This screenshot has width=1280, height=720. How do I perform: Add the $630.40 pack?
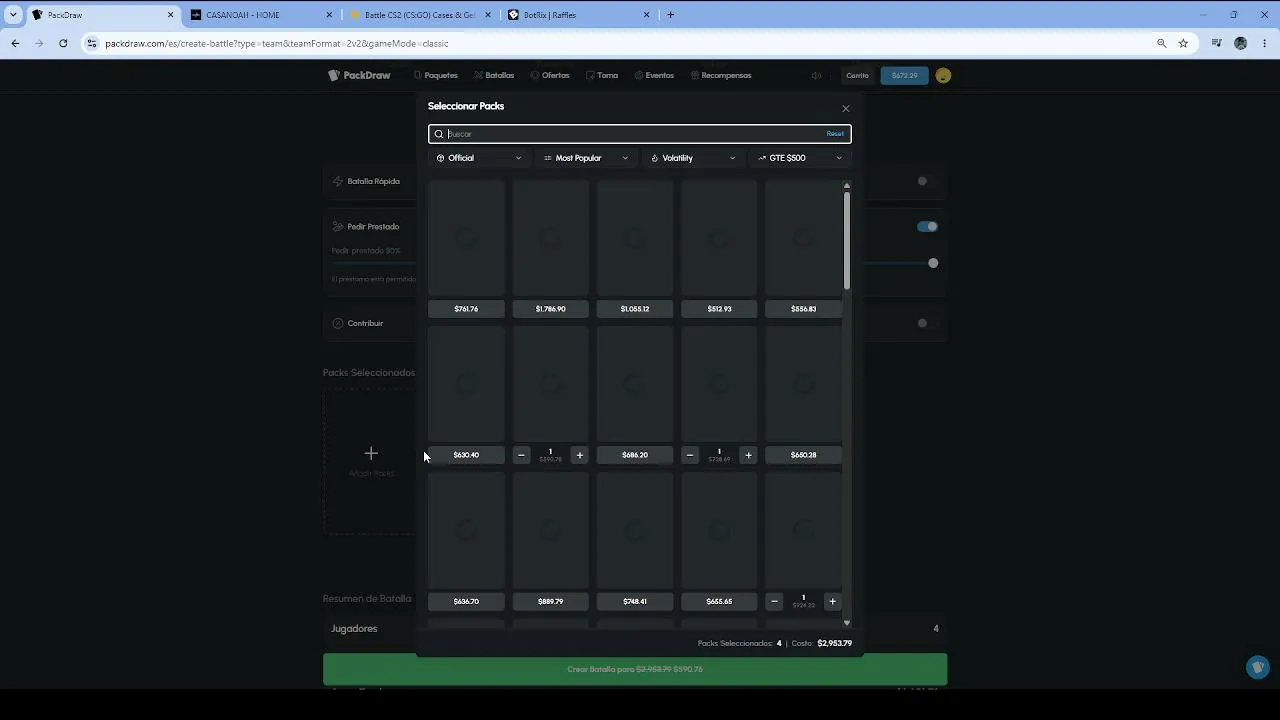(x=466, y=455)
